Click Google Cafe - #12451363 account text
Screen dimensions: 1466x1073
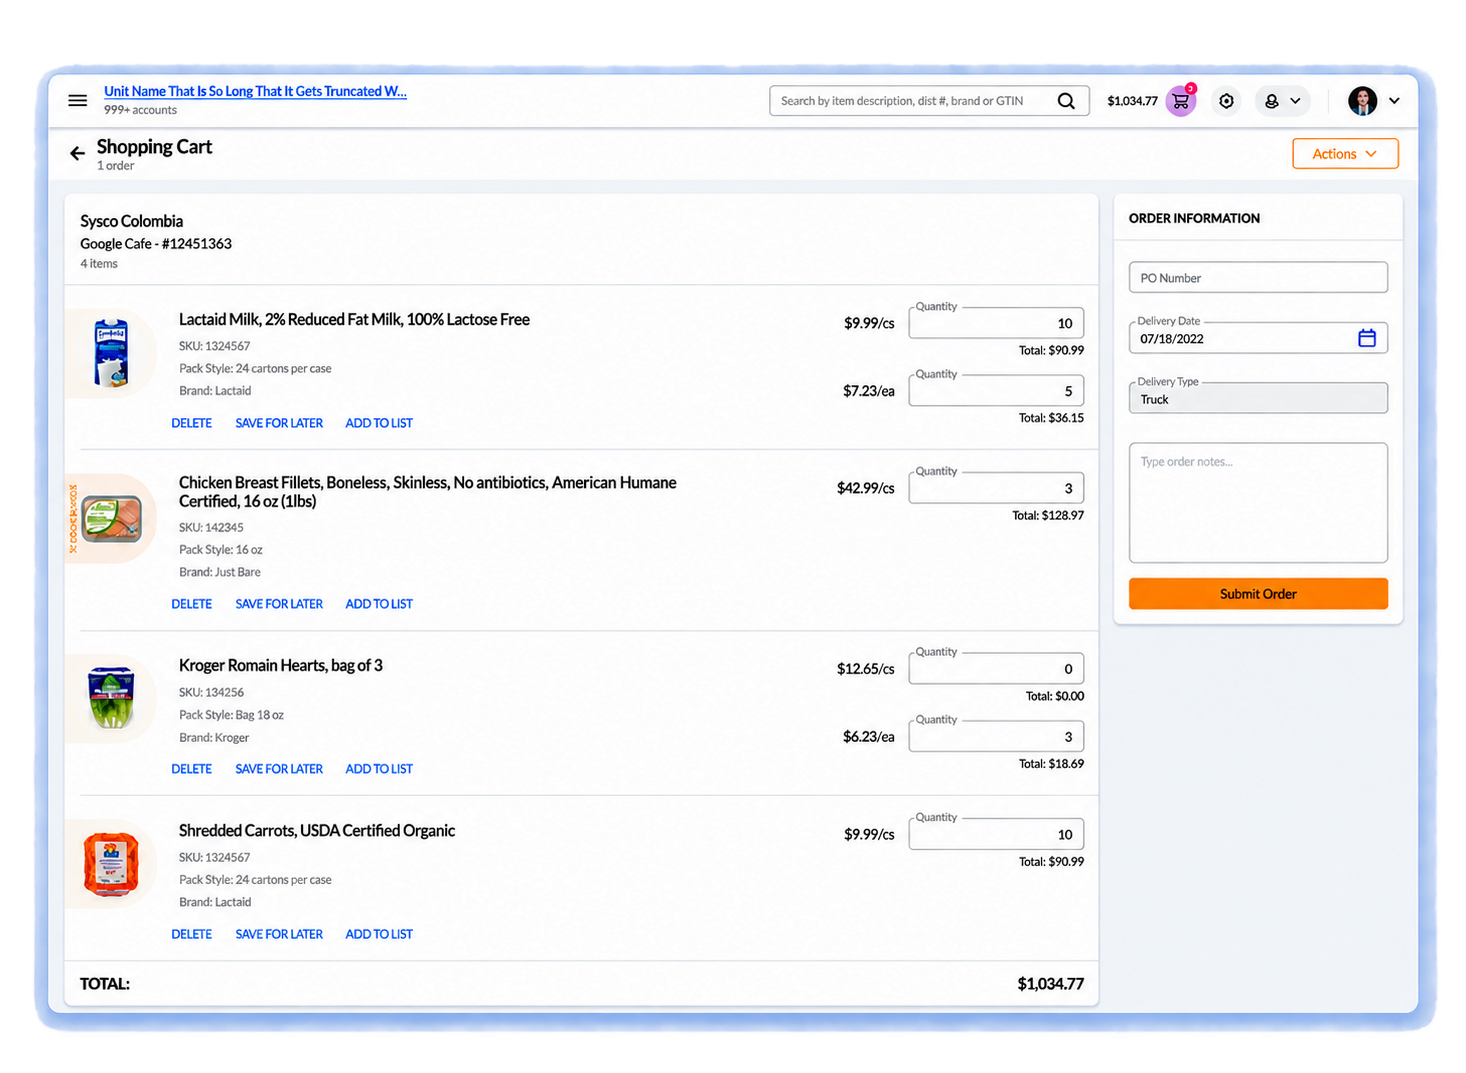click(156, 244)
